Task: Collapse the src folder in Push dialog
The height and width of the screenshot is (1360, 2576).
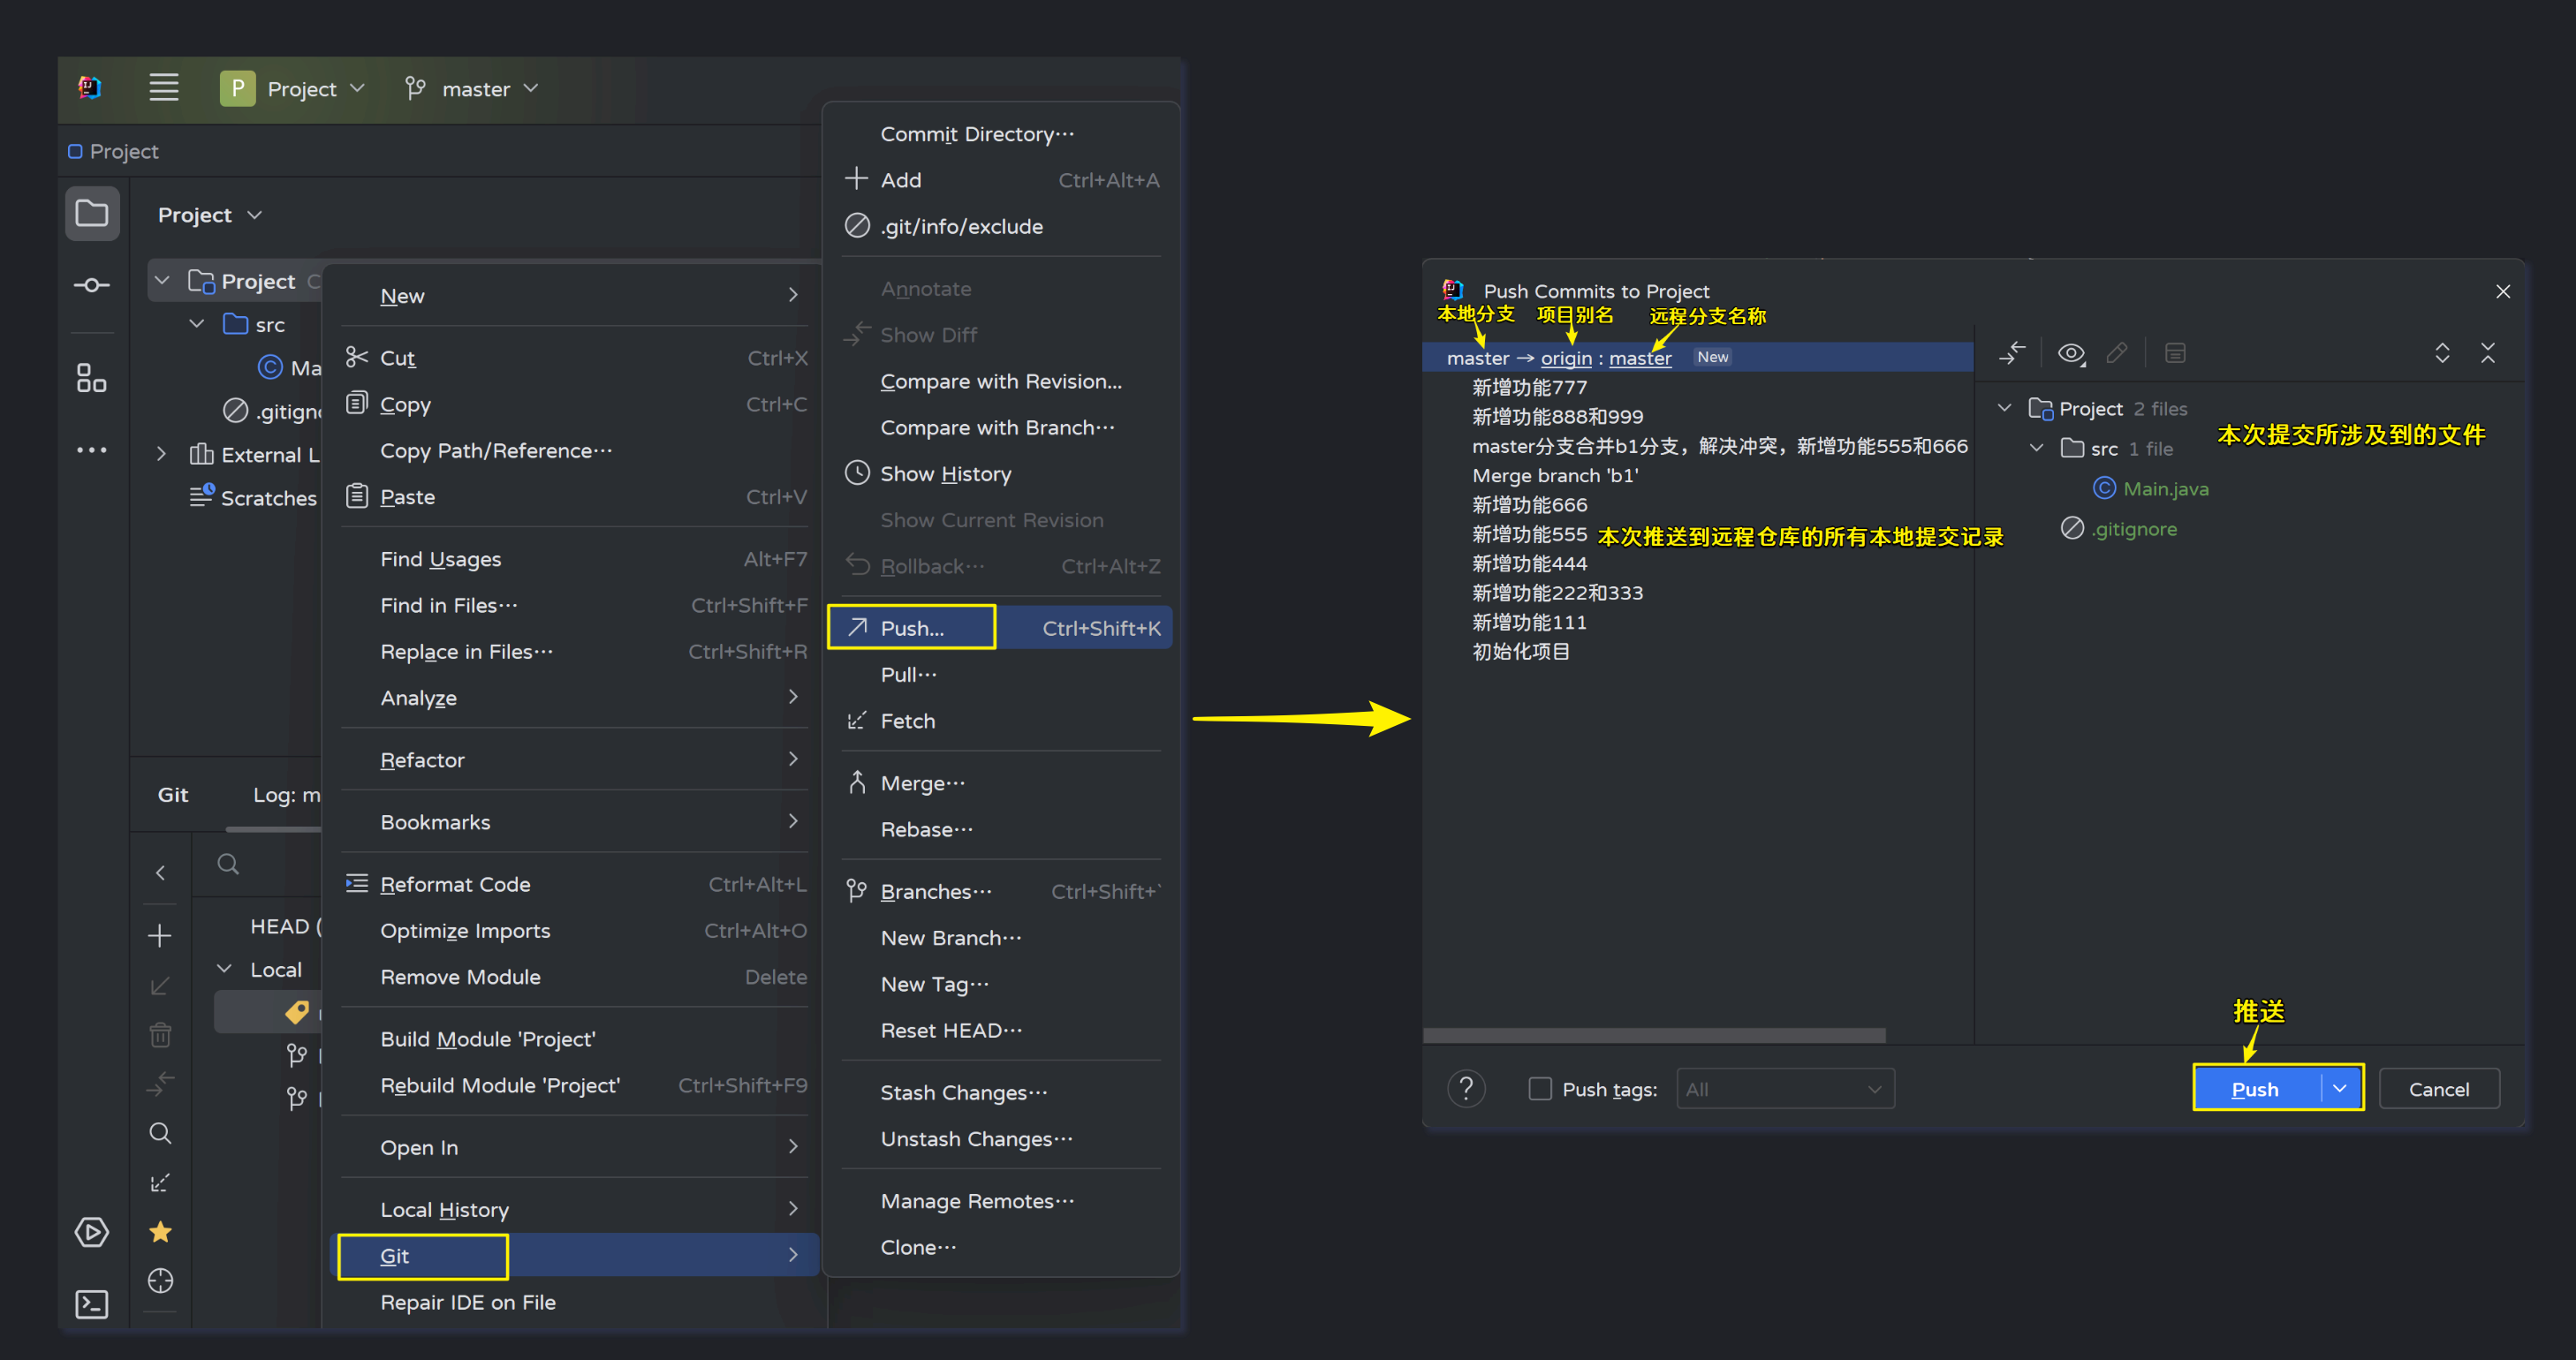Action: (x=2036, y=448)
